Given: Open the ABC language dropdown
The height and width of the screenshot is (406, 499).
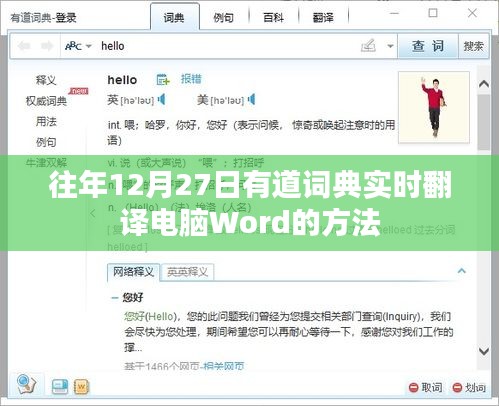Looking at the screenshot, I should [x=78, y=46].
